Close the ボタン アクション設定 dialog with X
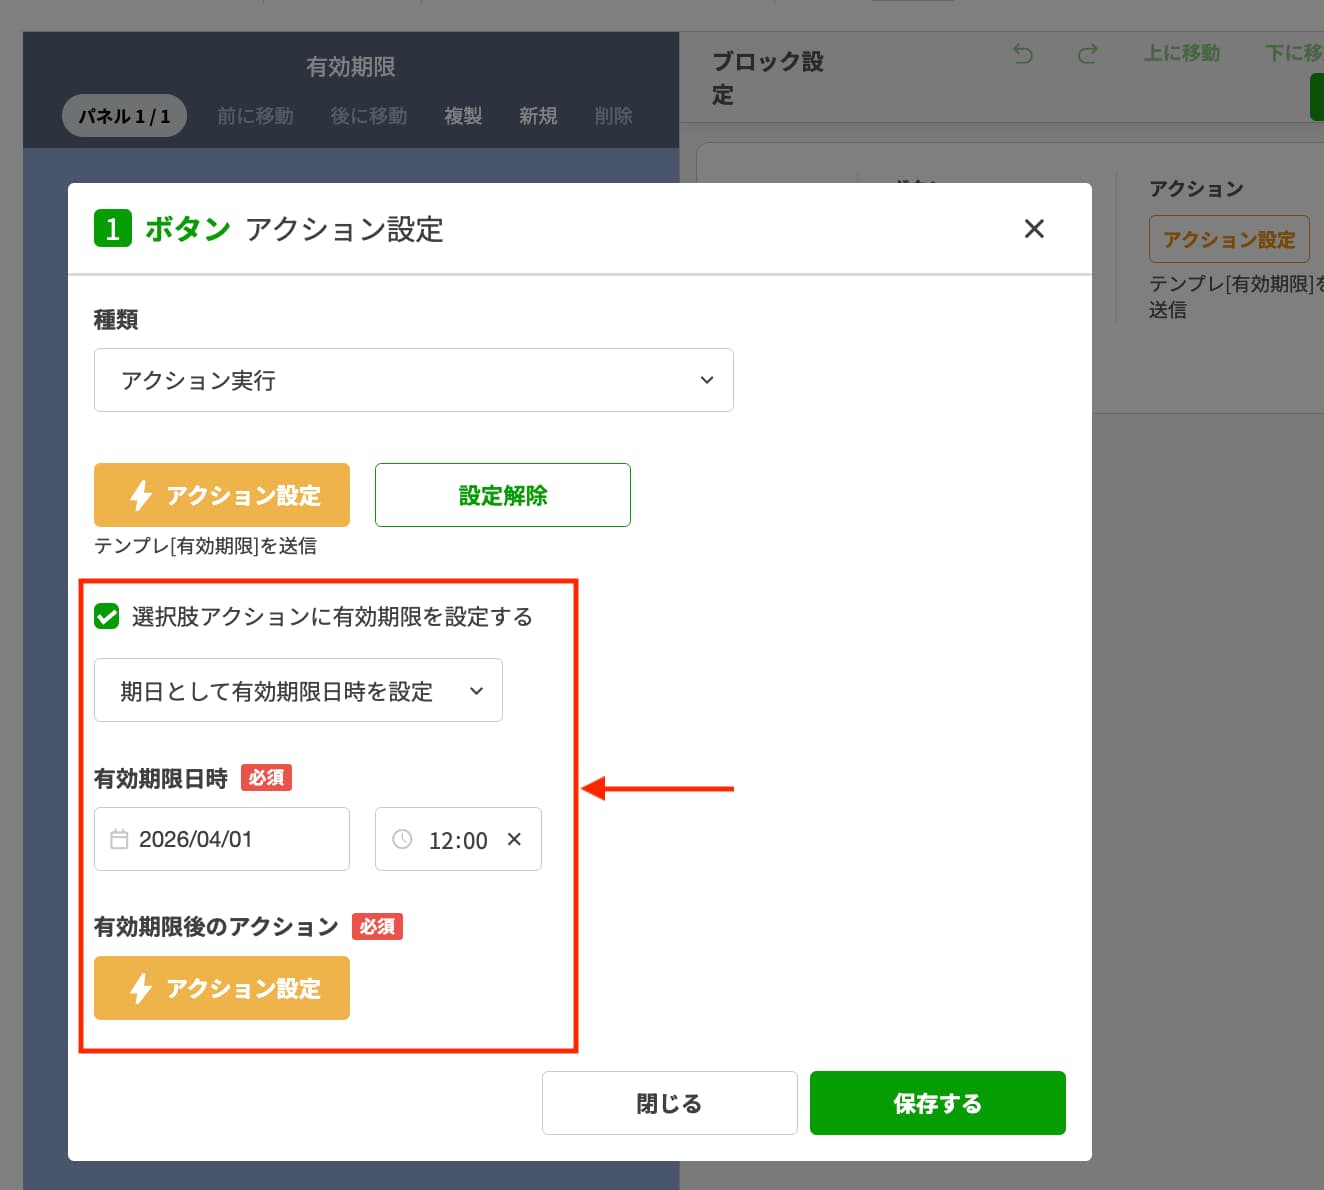The width and height of the screenshot is (1324, 1190). 1034,229
